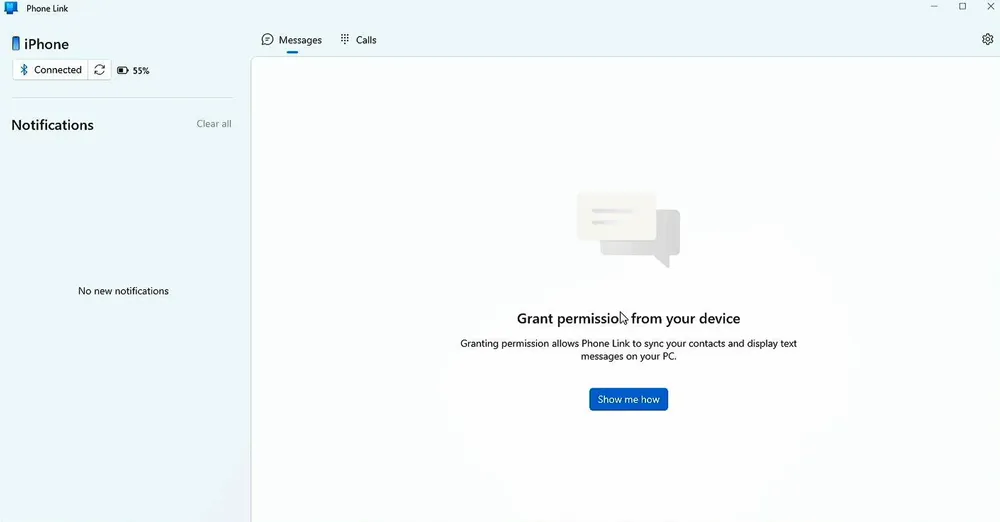Image resolution: width=1000 pixels, height=522 pixels.
Task: Maximize the Phone Link window
Action: pyautogui.click(x=962, y=7)
